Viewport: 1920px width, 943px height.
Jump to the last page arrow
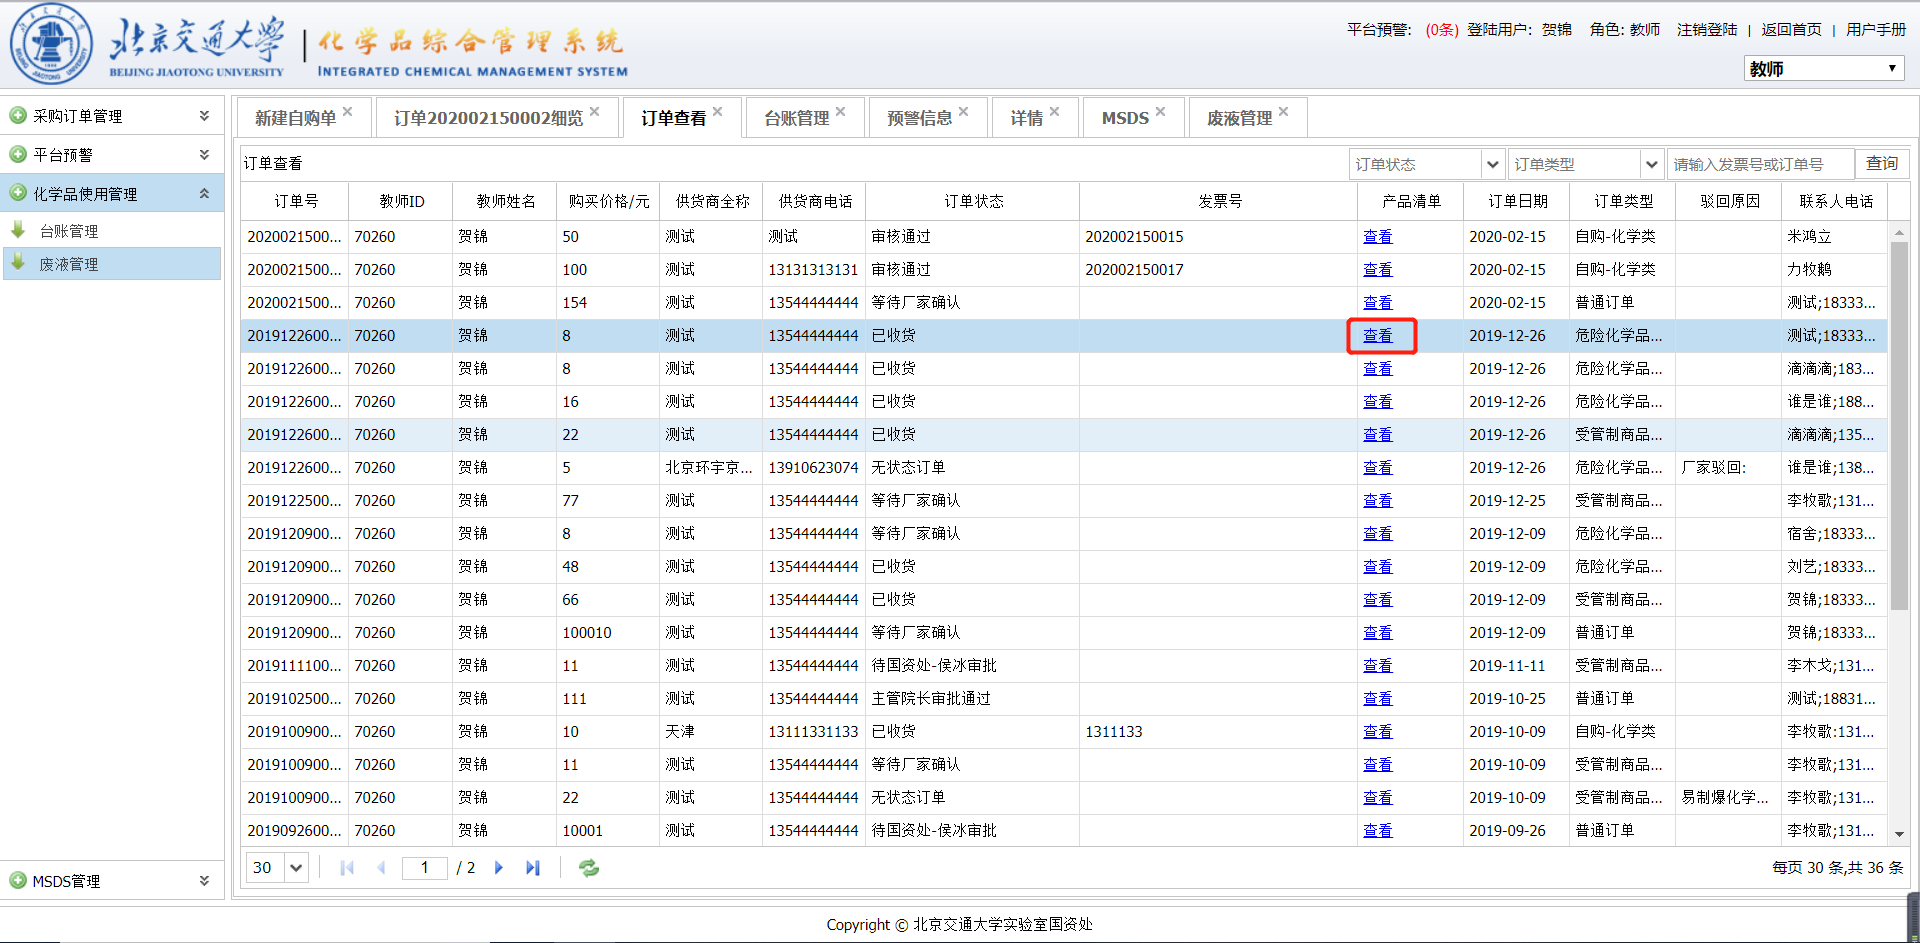532,868
